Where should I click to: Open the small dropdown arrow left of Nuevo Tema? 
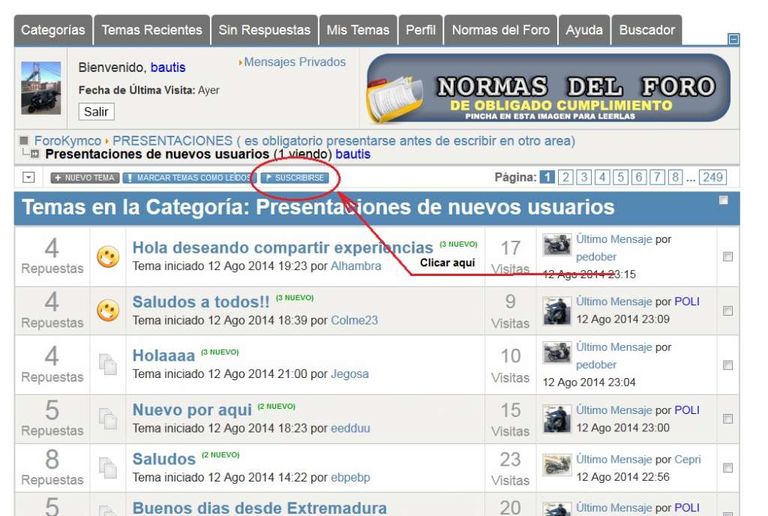click(x=29, y=177)
